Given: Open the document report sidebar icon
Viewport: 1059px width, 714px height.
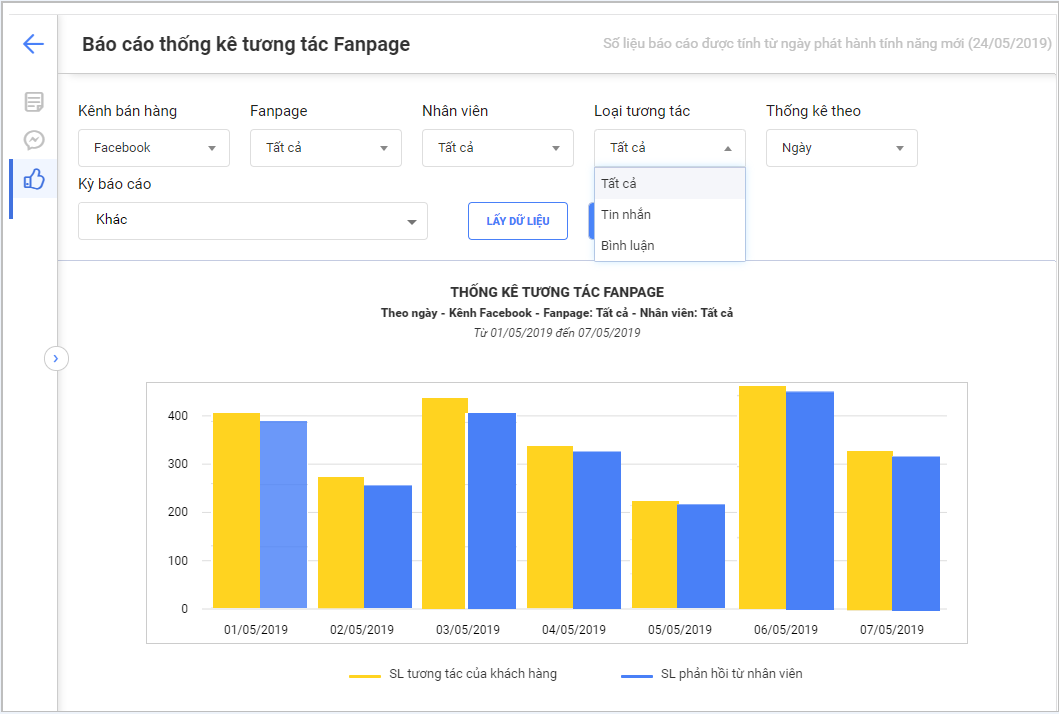Looking at the screenshot, I should click(x=34, y=102).
